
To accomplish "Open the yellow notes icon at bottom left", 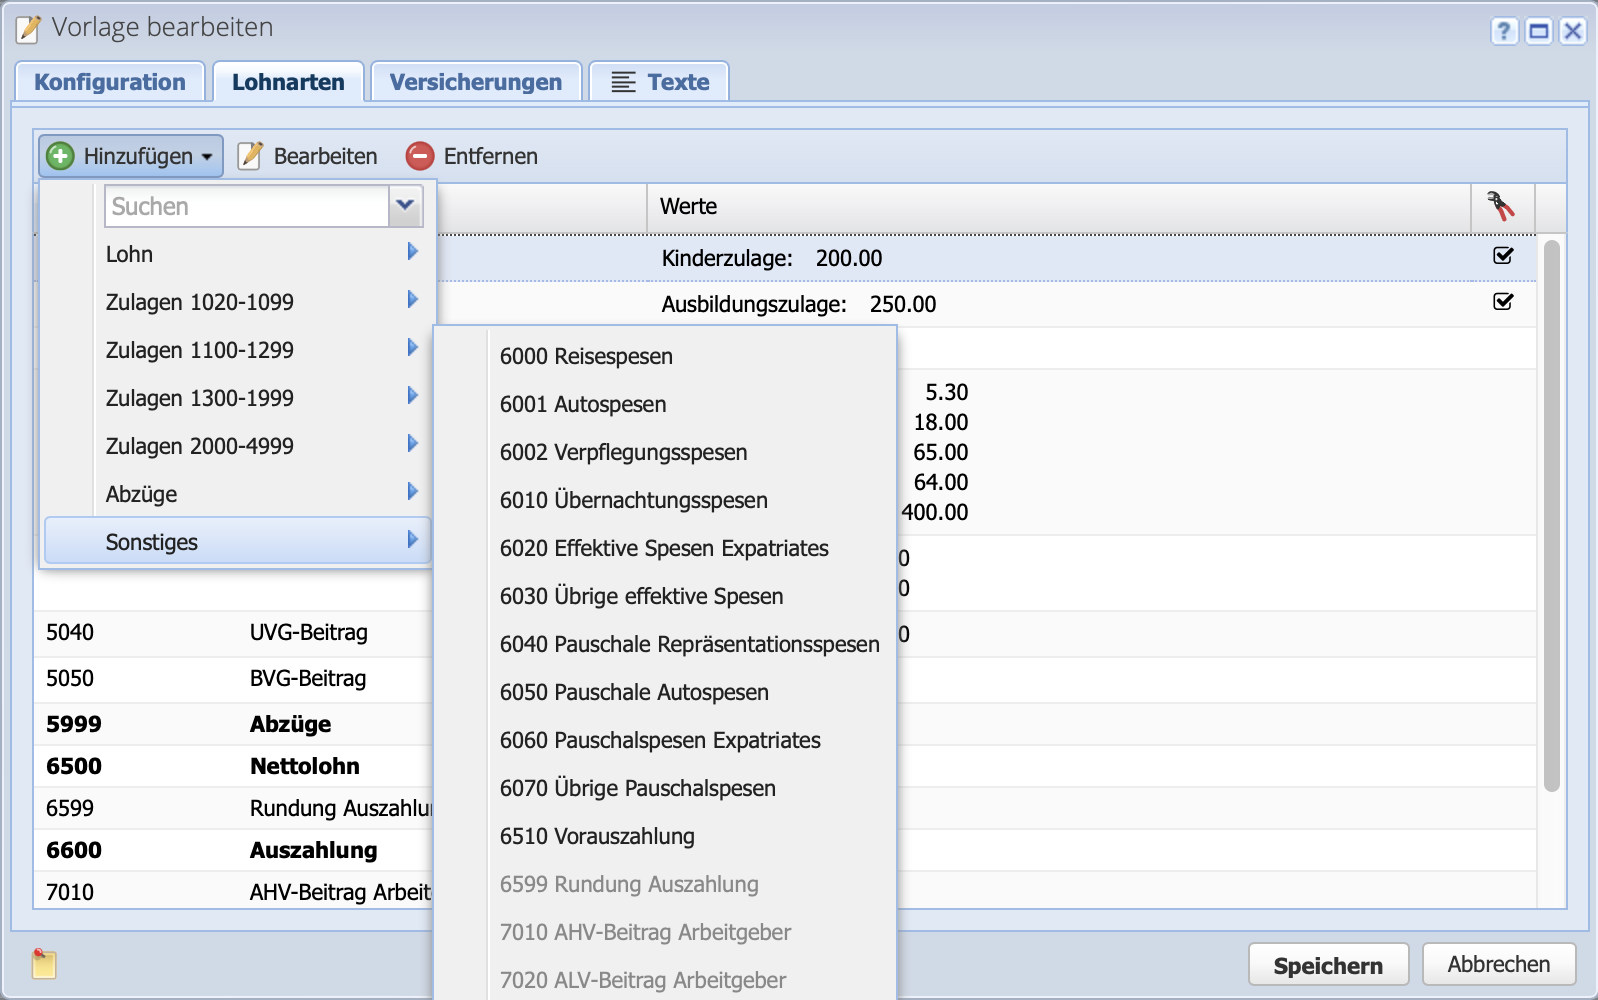I will (44, 964).
